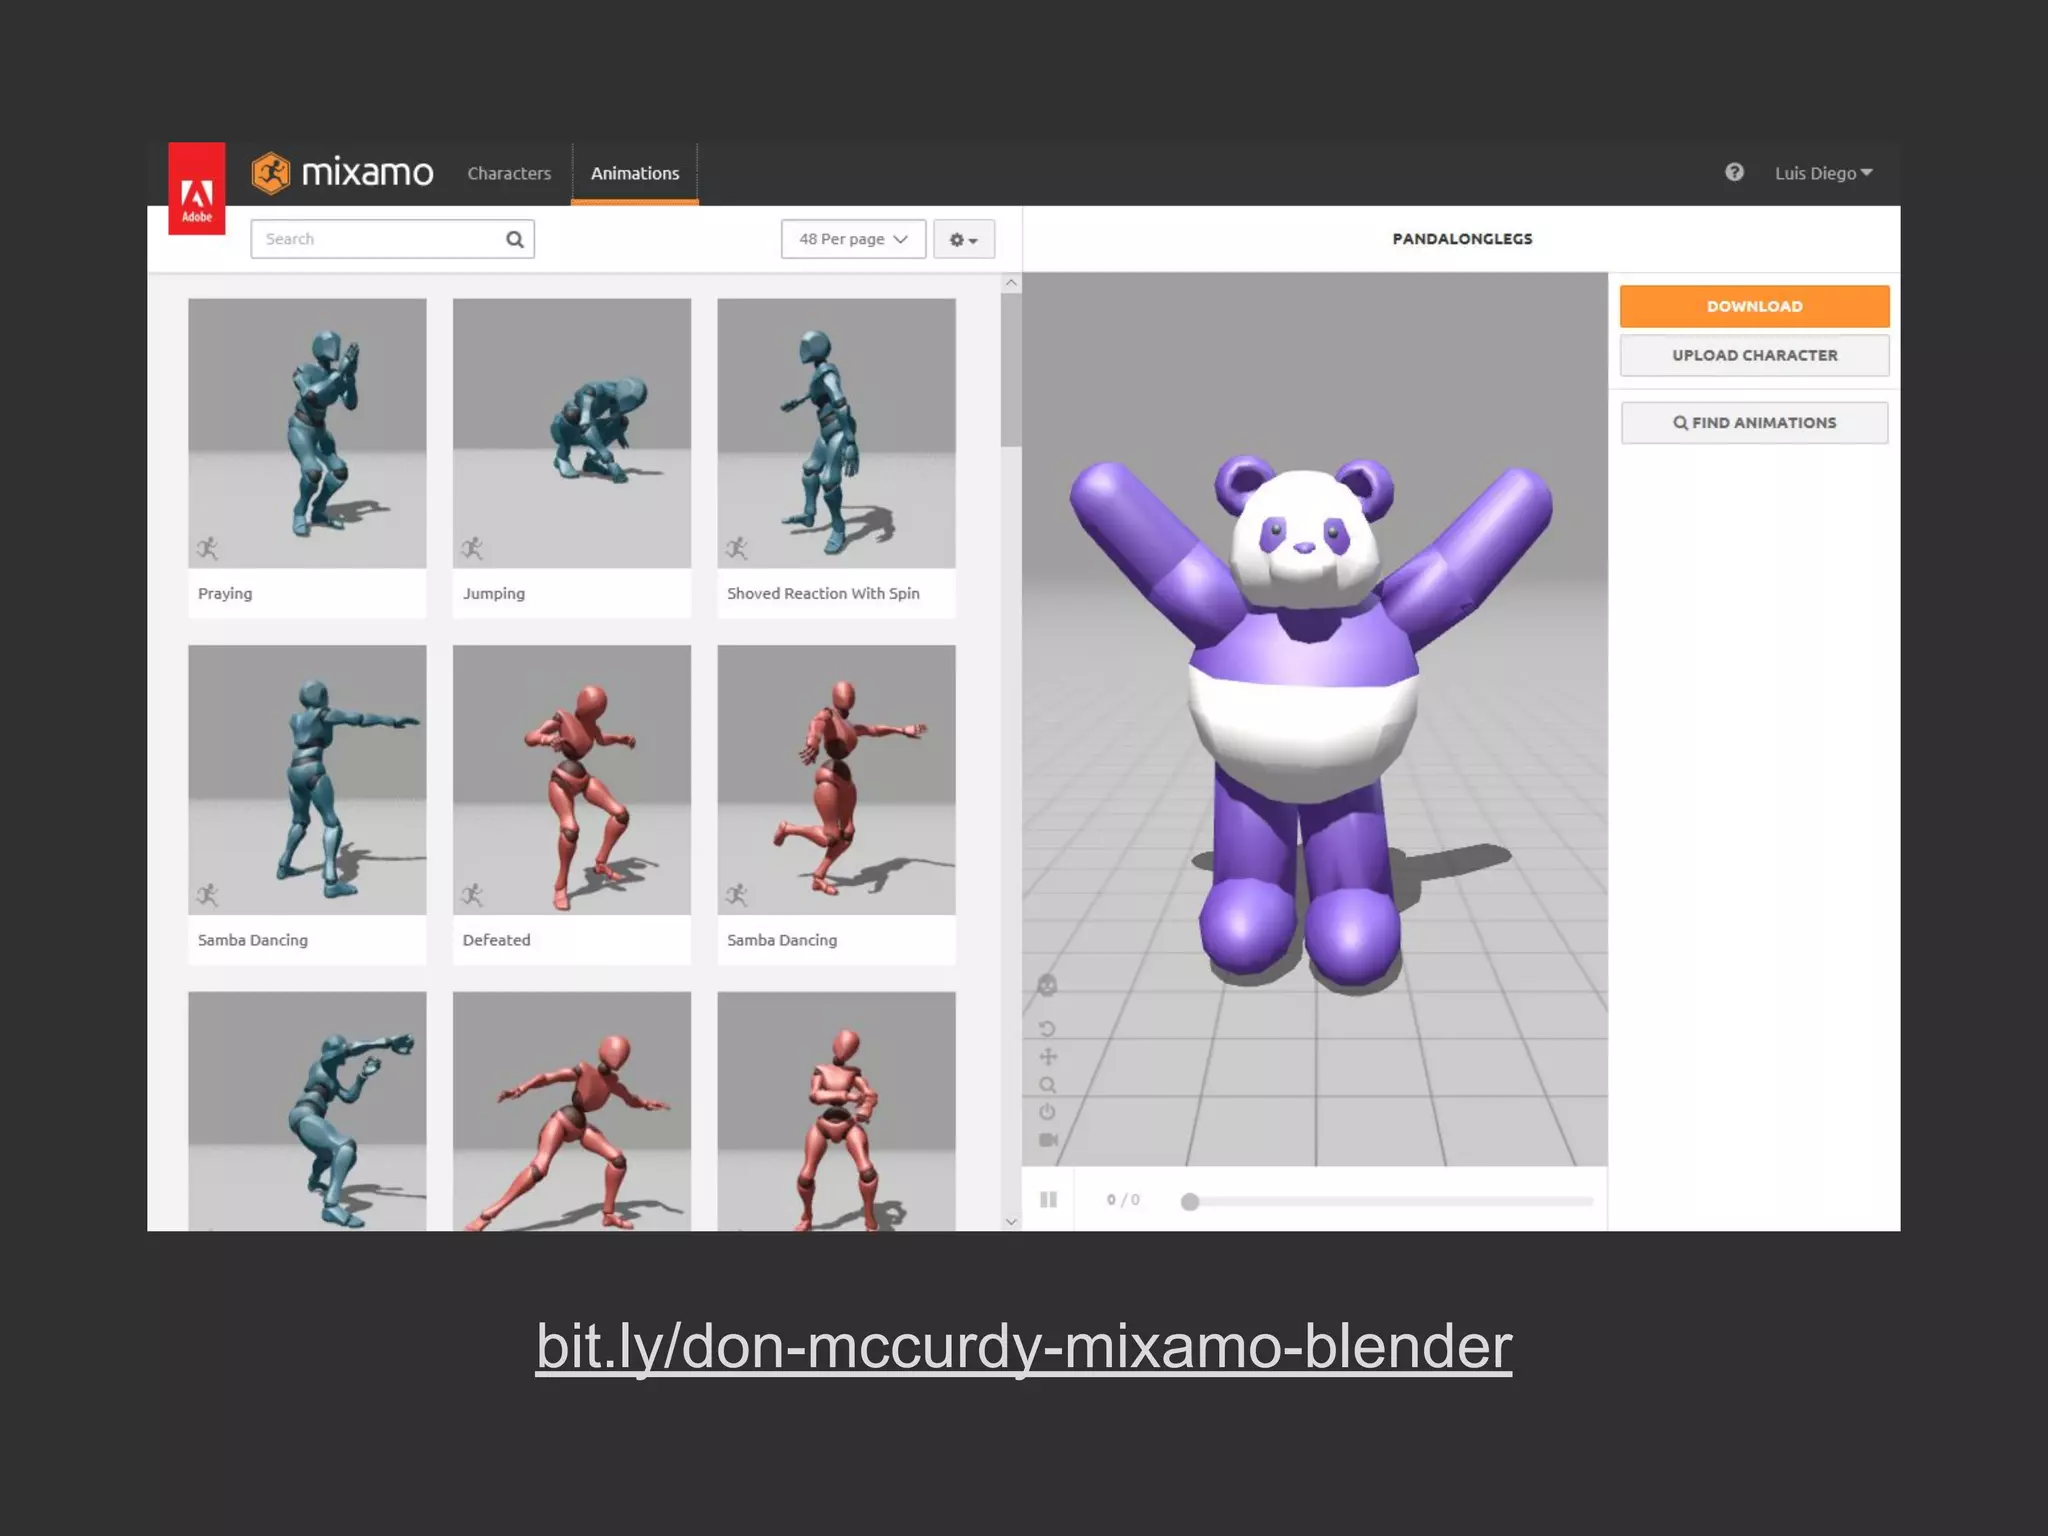Screen dimensions: 2048x1536
Task: Click the purple panda character in viewer
Action: [x=1310, y=720]
